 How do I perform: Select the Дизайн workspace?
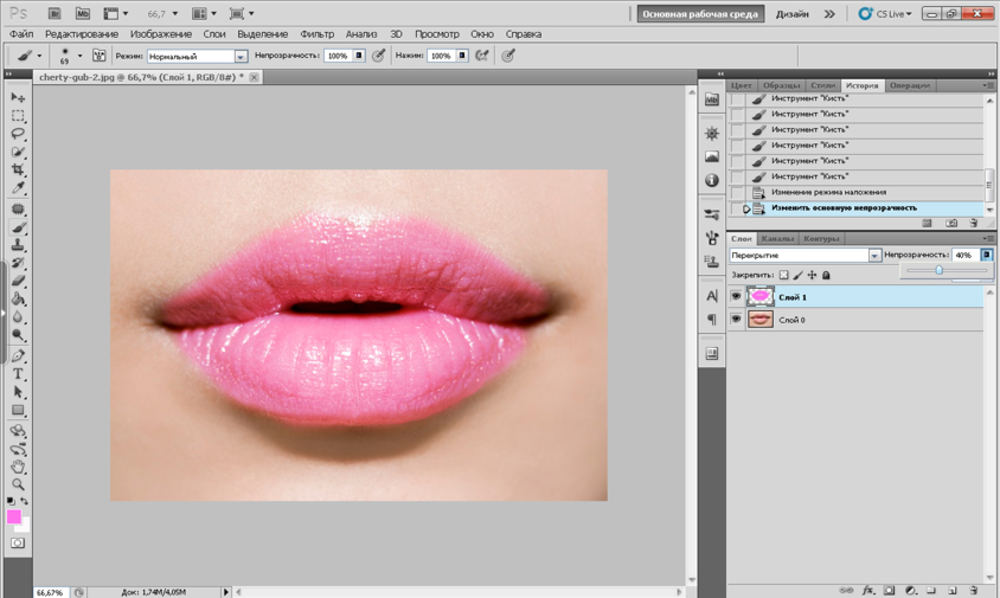(x=791, y=14)
